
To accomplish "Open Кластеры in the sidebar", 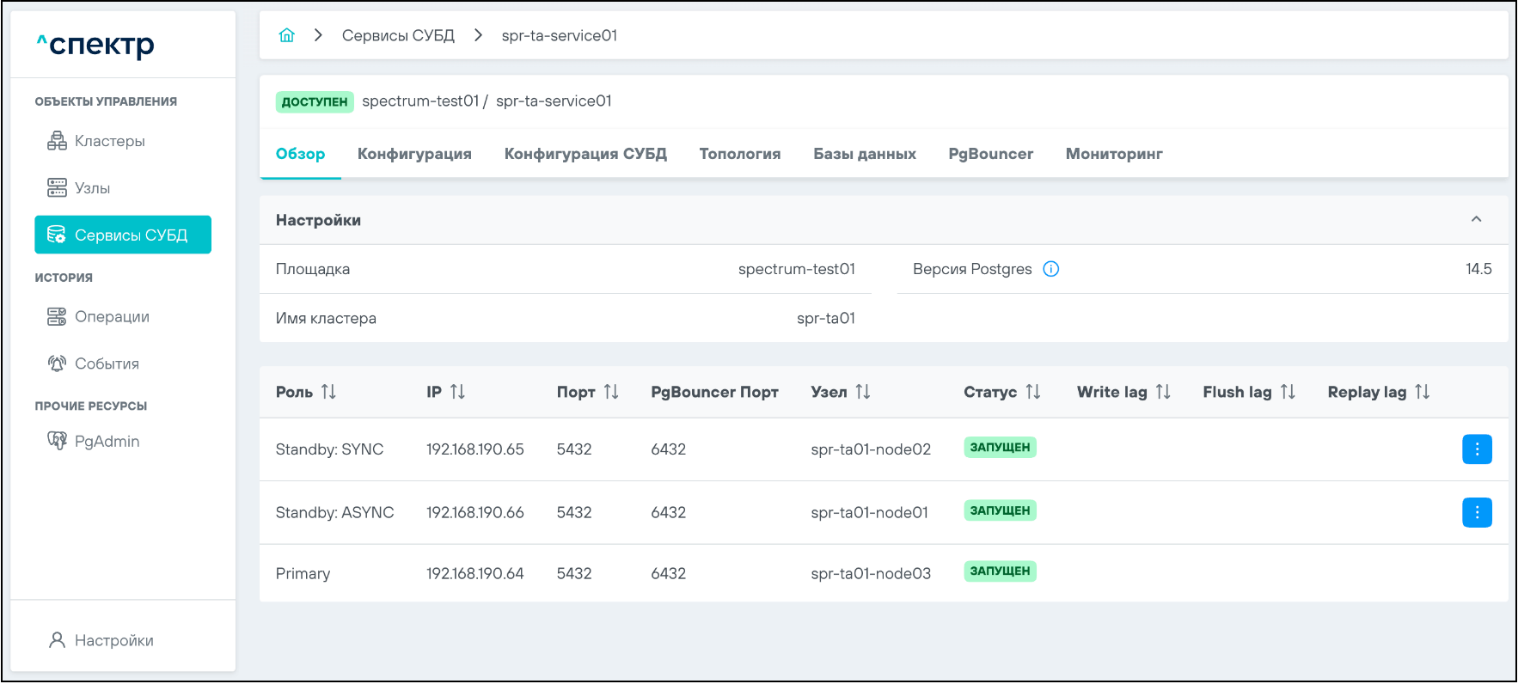I will coord(109,141).
